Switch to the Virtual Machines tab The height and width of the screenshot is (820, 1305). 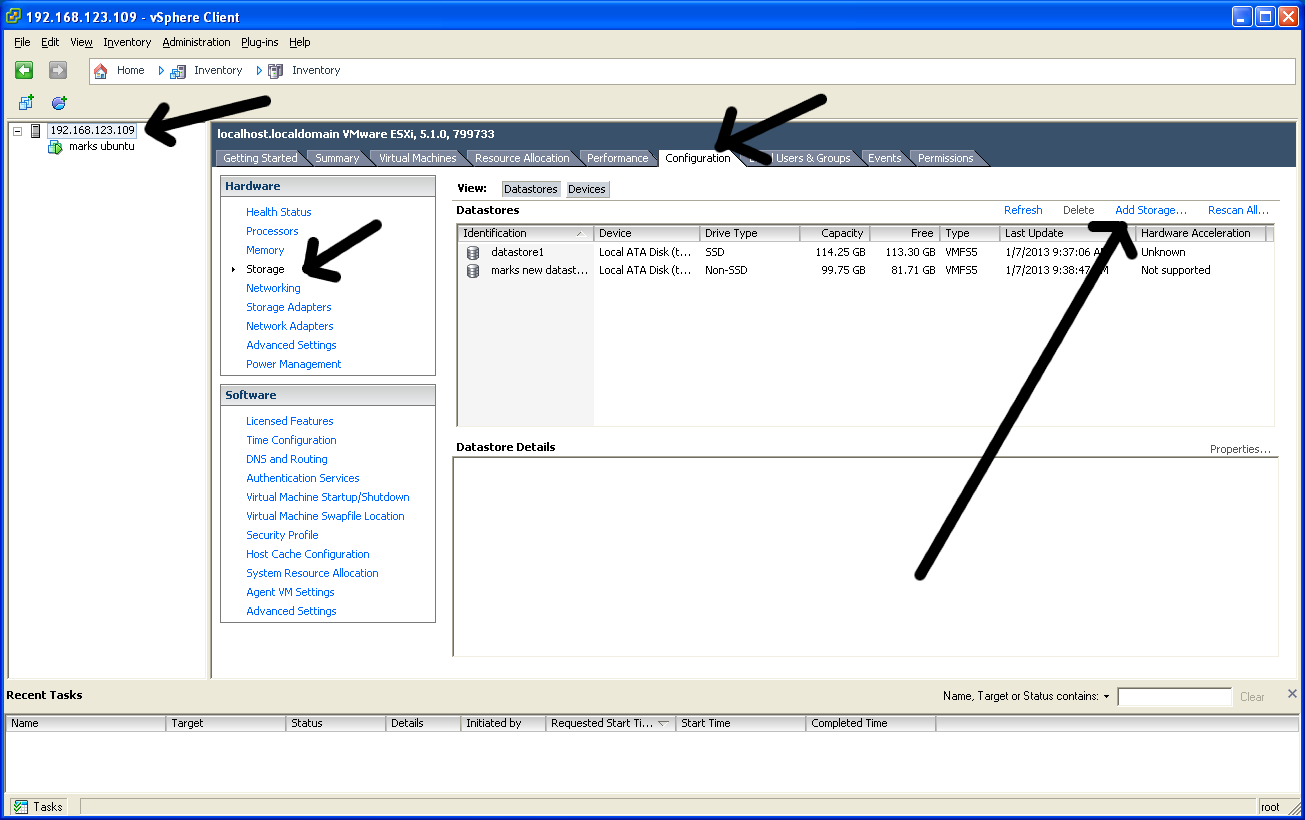tap(417, 158)
